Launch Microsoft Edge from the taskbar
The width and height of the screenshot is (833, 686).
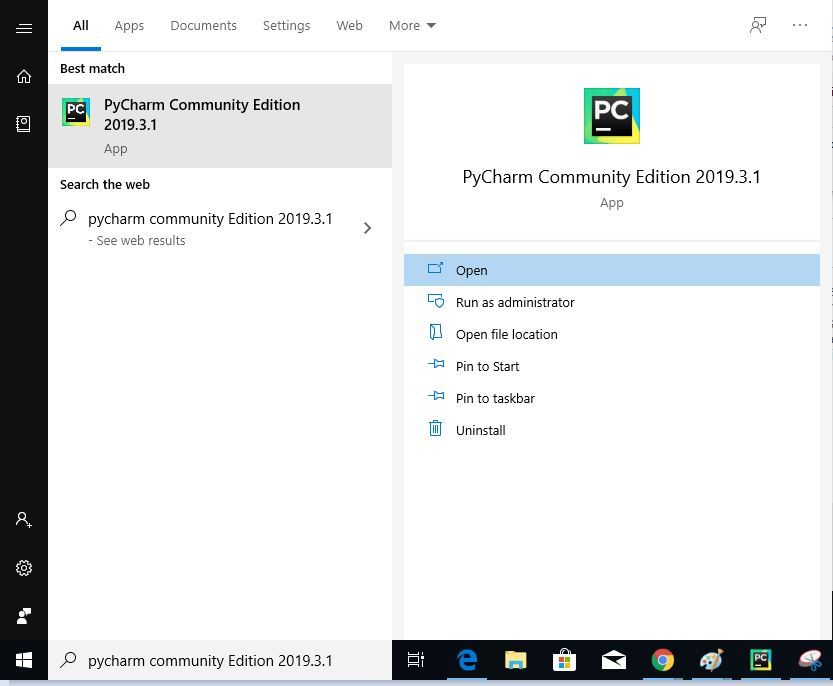point(466,660)
